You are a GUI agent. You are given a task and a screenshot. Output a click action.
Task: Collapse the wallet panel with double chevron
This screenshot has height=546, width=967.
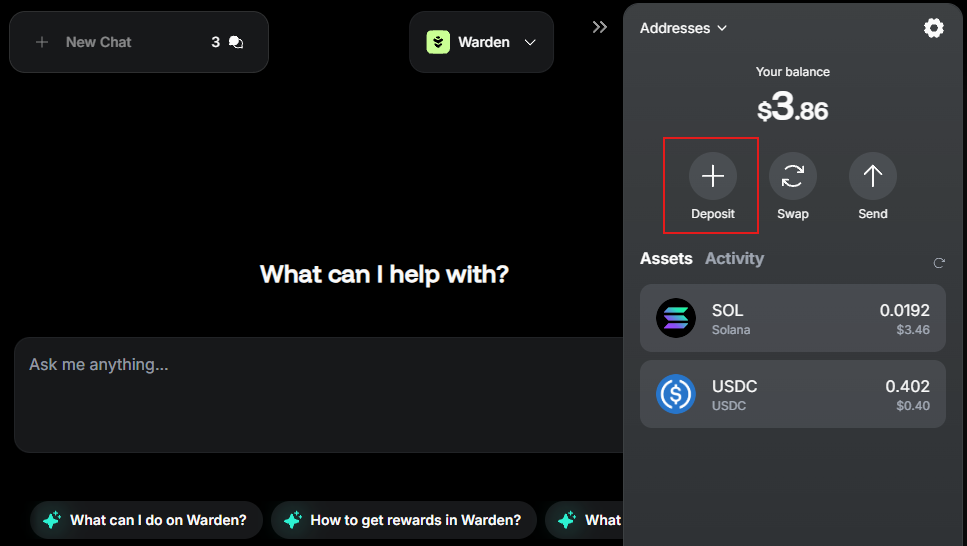pos(599,27)
